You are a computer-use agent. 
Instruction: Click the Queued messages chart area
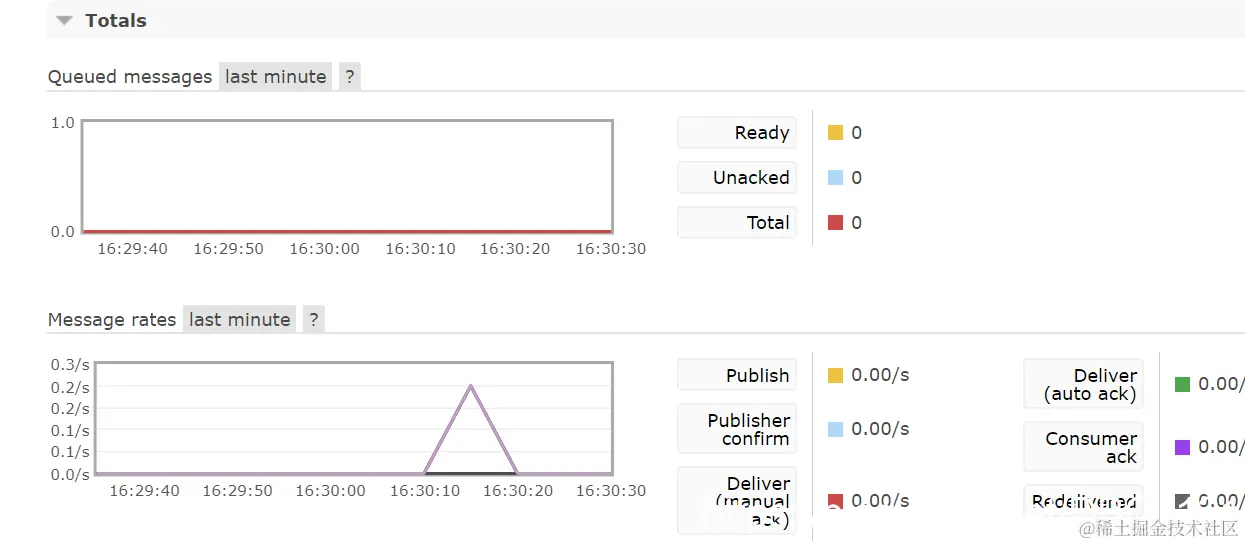tap(347, 177)
